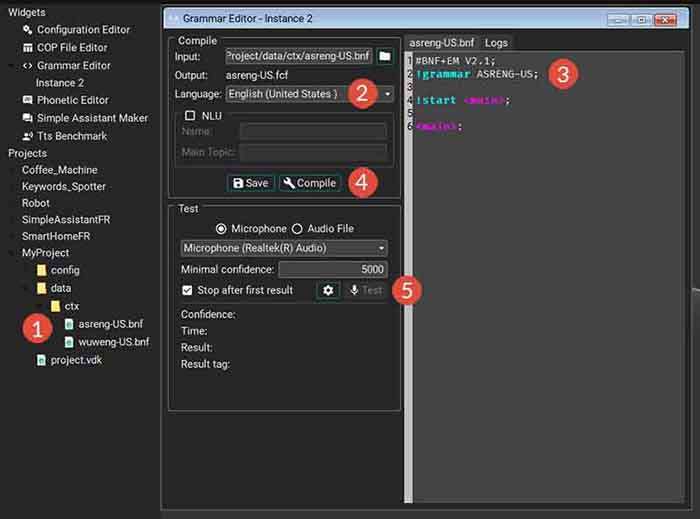
Task: Click the grammar ASRENG-US line in editor
Action: (x=478, y=74)
